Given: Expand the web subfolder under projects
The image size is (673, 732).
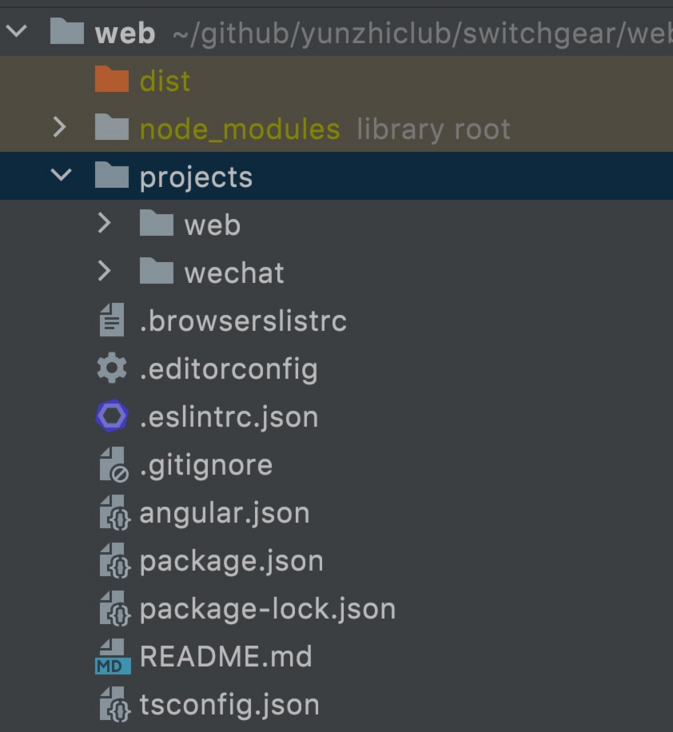Looking at the screenshot, I should [105, 224].
